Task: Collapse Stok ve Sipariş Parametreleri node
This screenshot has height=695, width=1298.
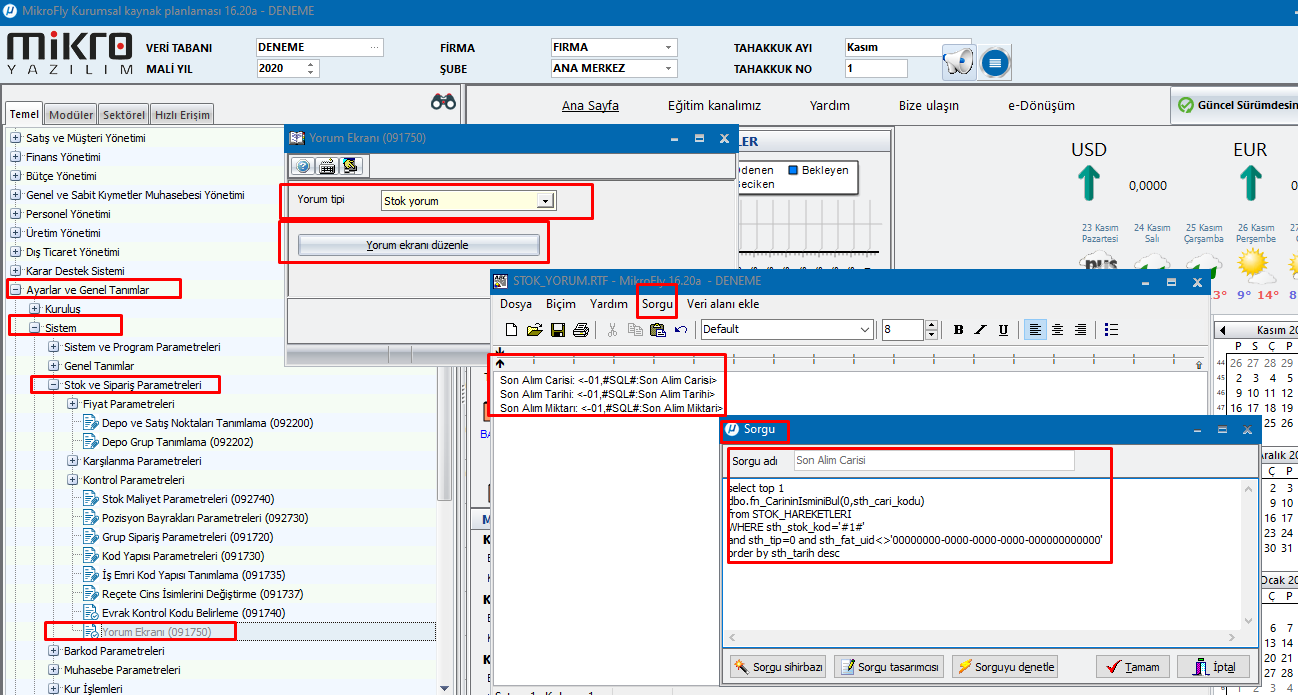Action: point(53,385)
